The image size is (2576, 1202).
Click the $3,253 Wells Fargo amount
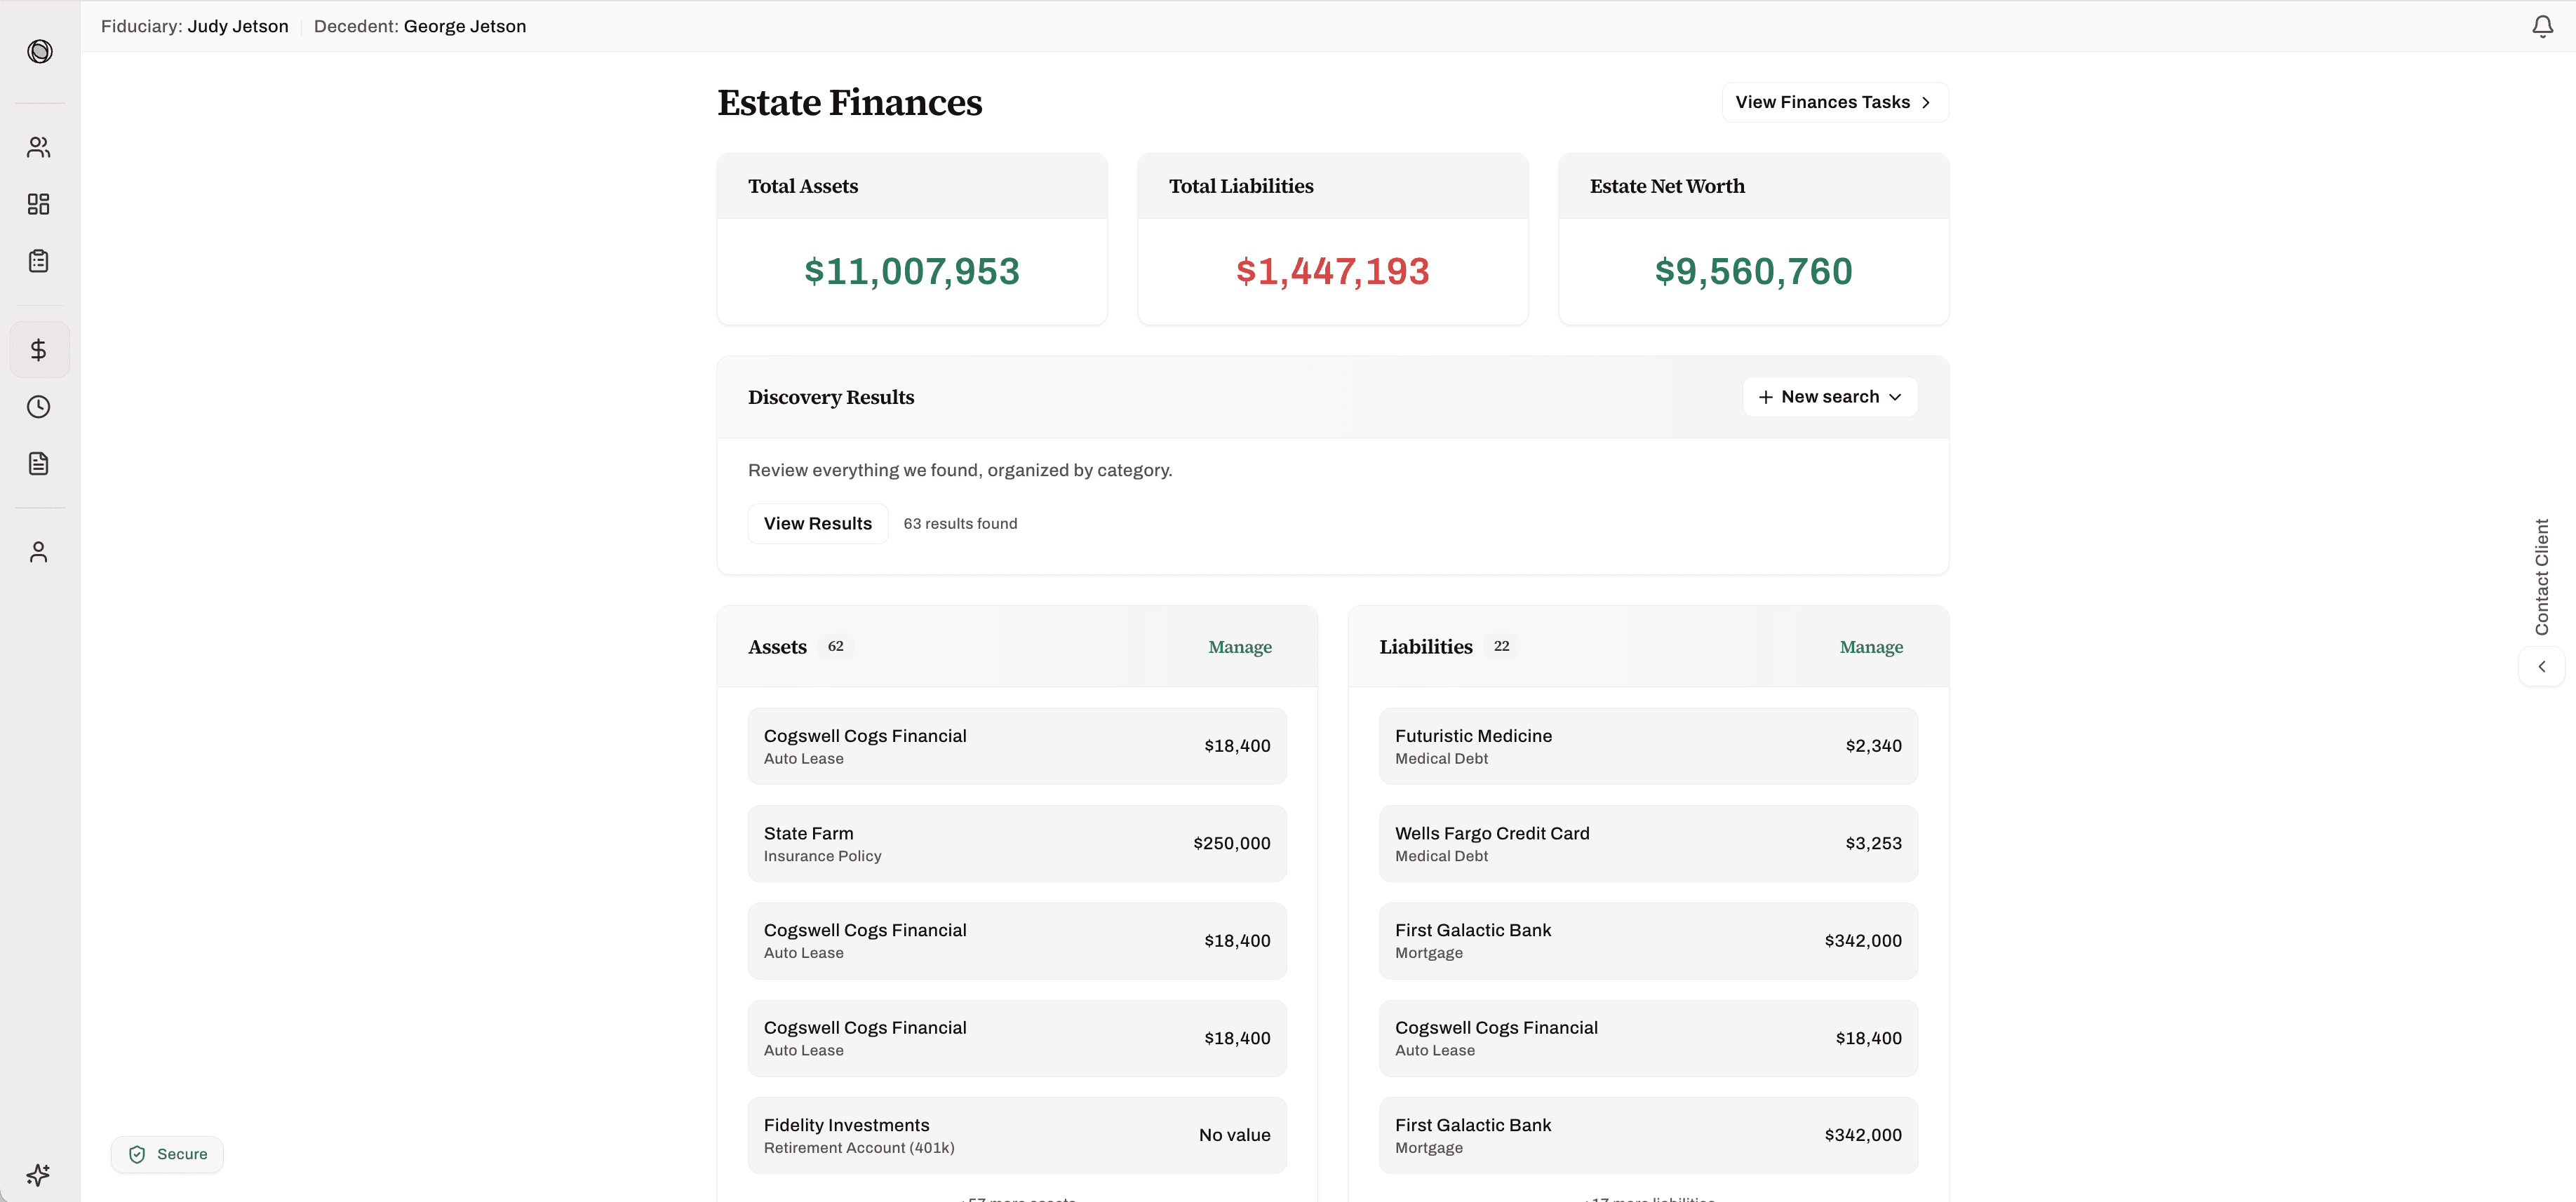pyautogui.click(x=1873, y=843)
